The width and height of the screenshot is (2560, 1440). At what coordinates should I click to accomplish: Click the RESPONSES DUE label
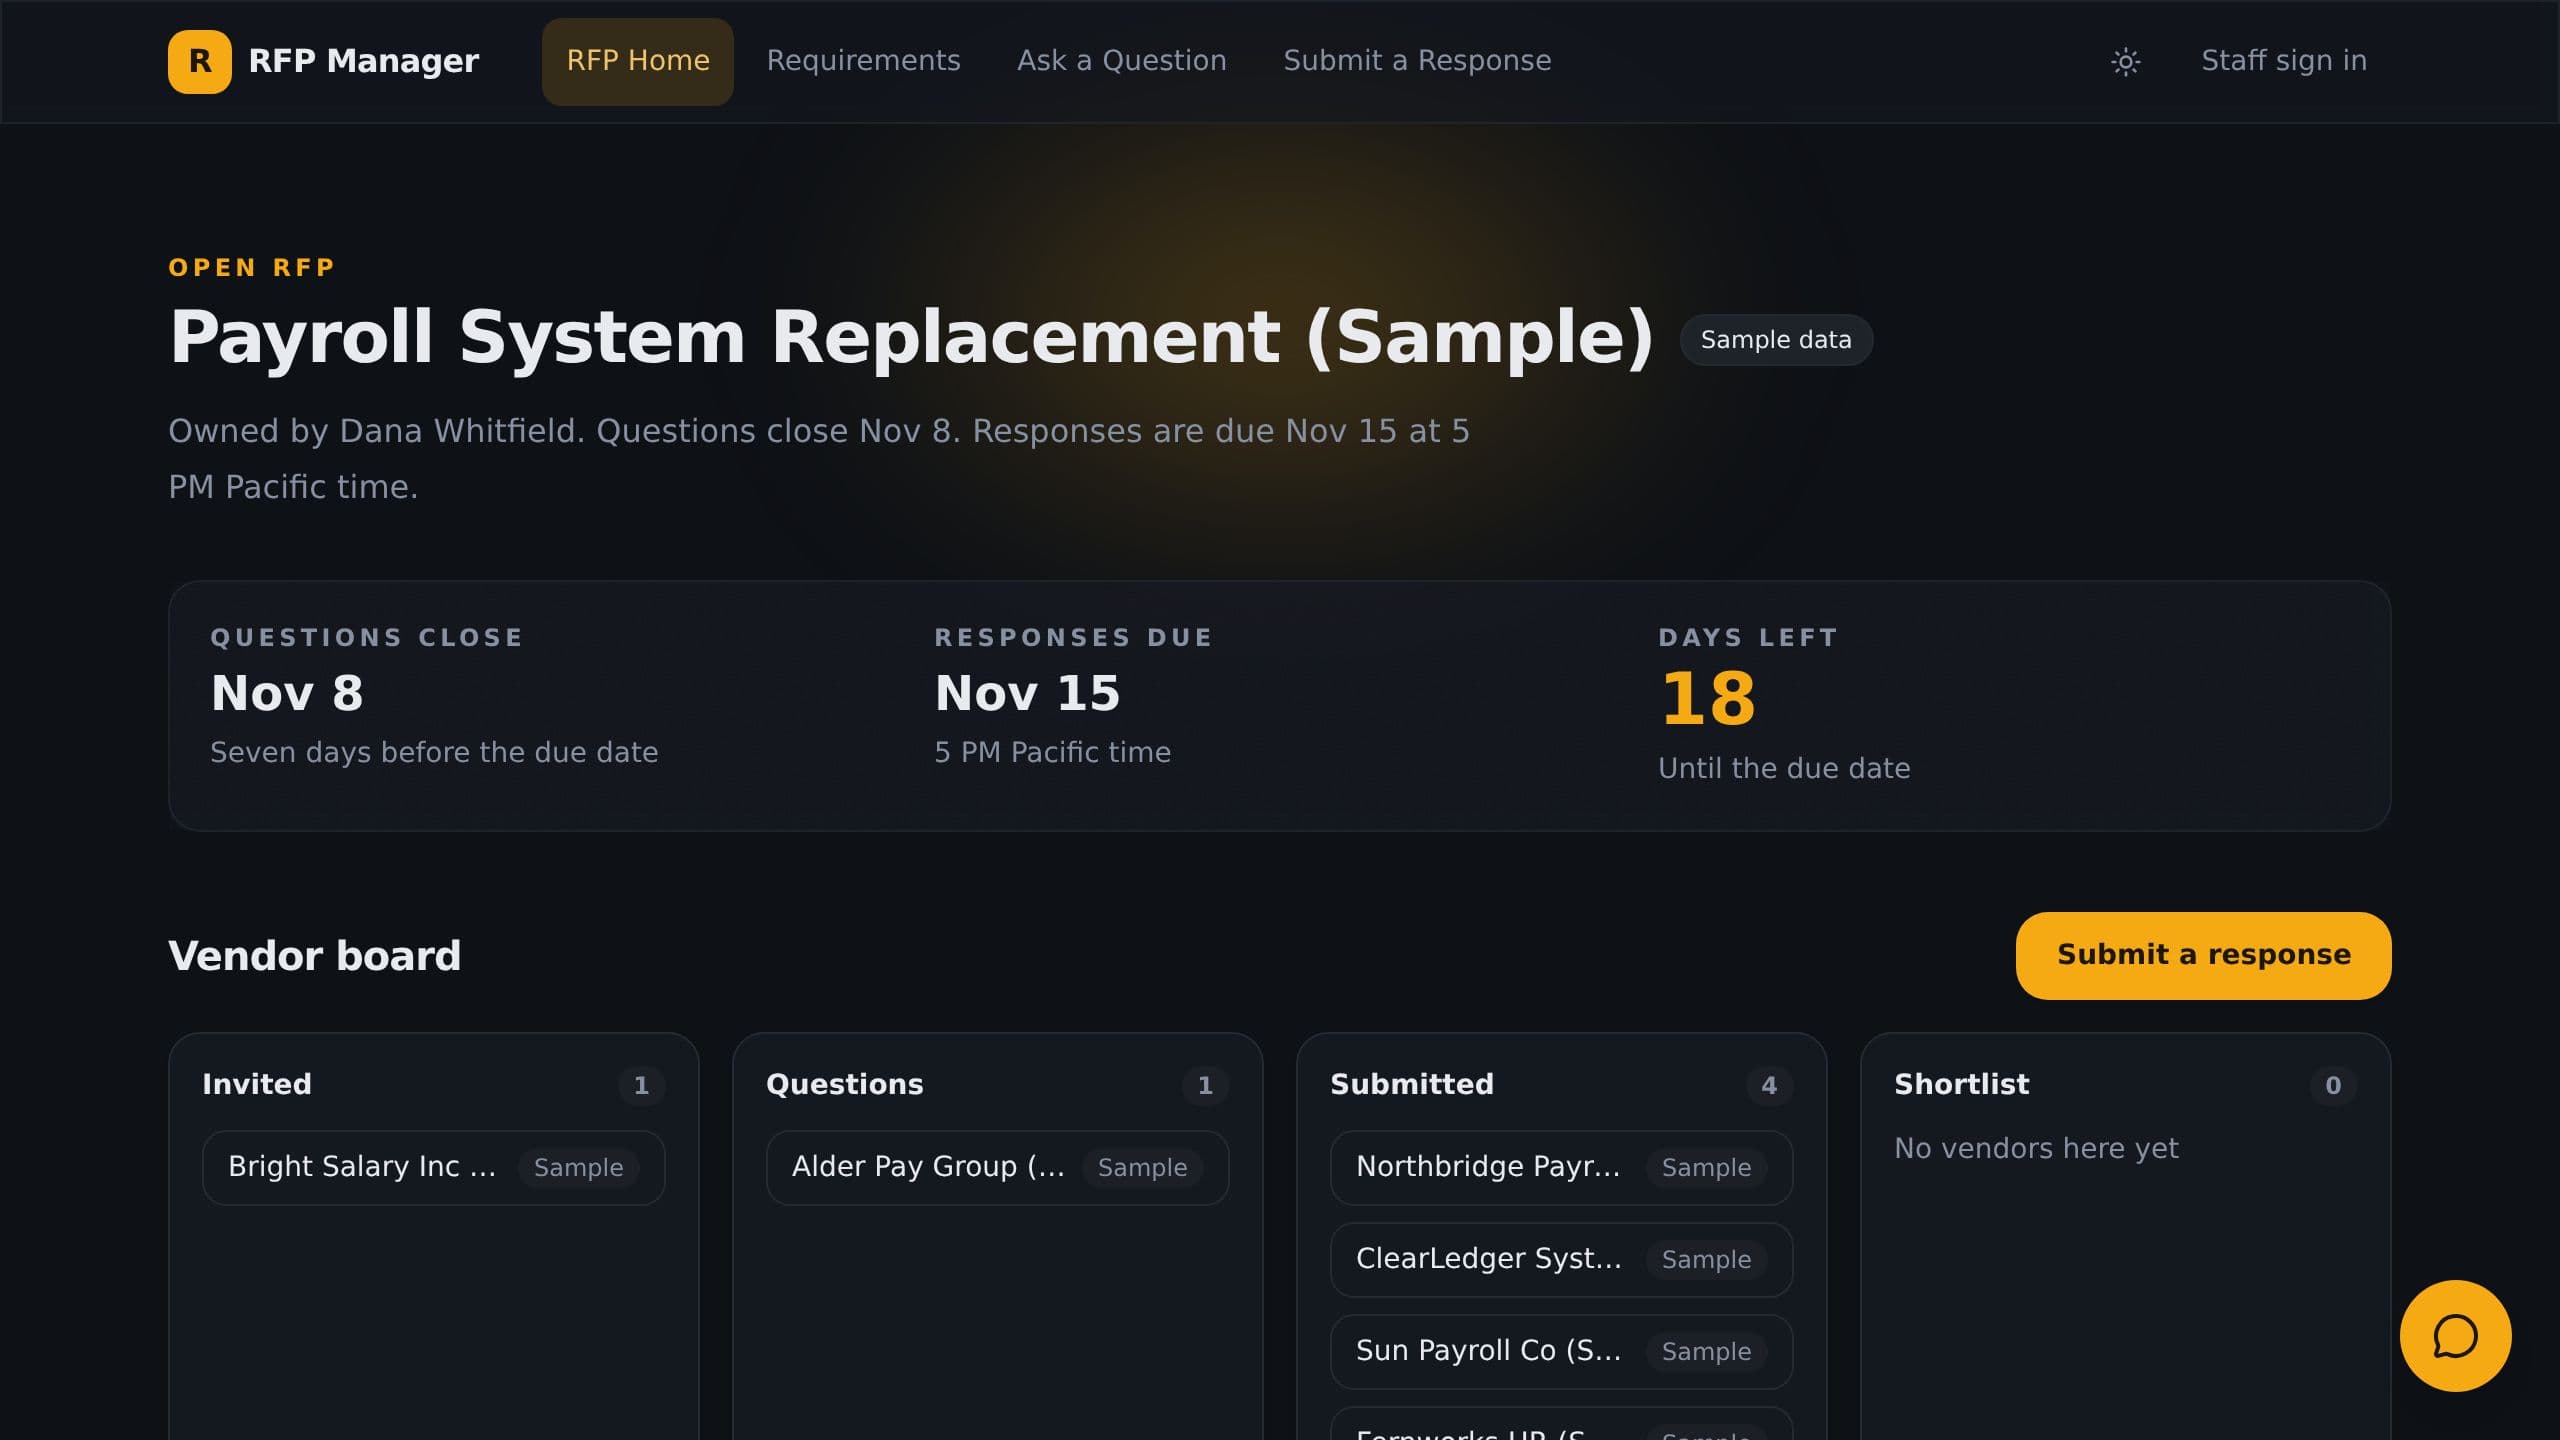pos(1074,637)
